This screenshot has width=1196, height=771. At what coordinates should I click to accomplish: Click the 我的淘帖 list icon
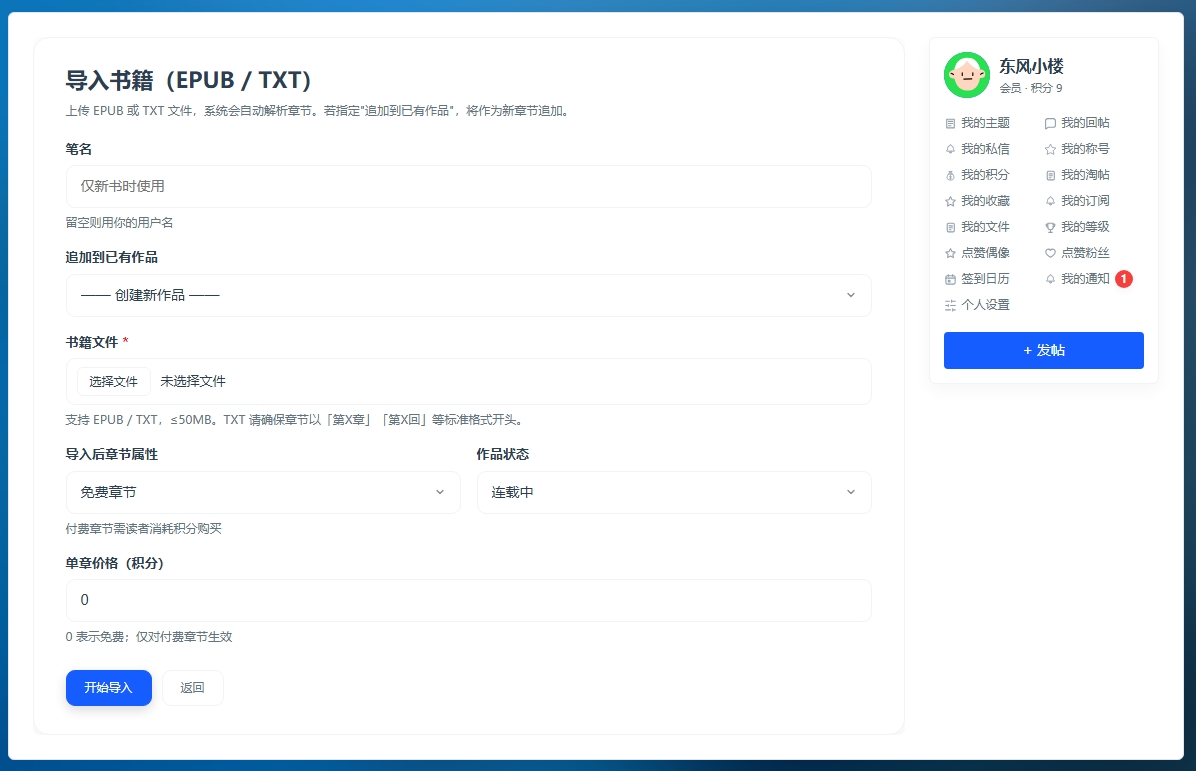pos(1050,175)
